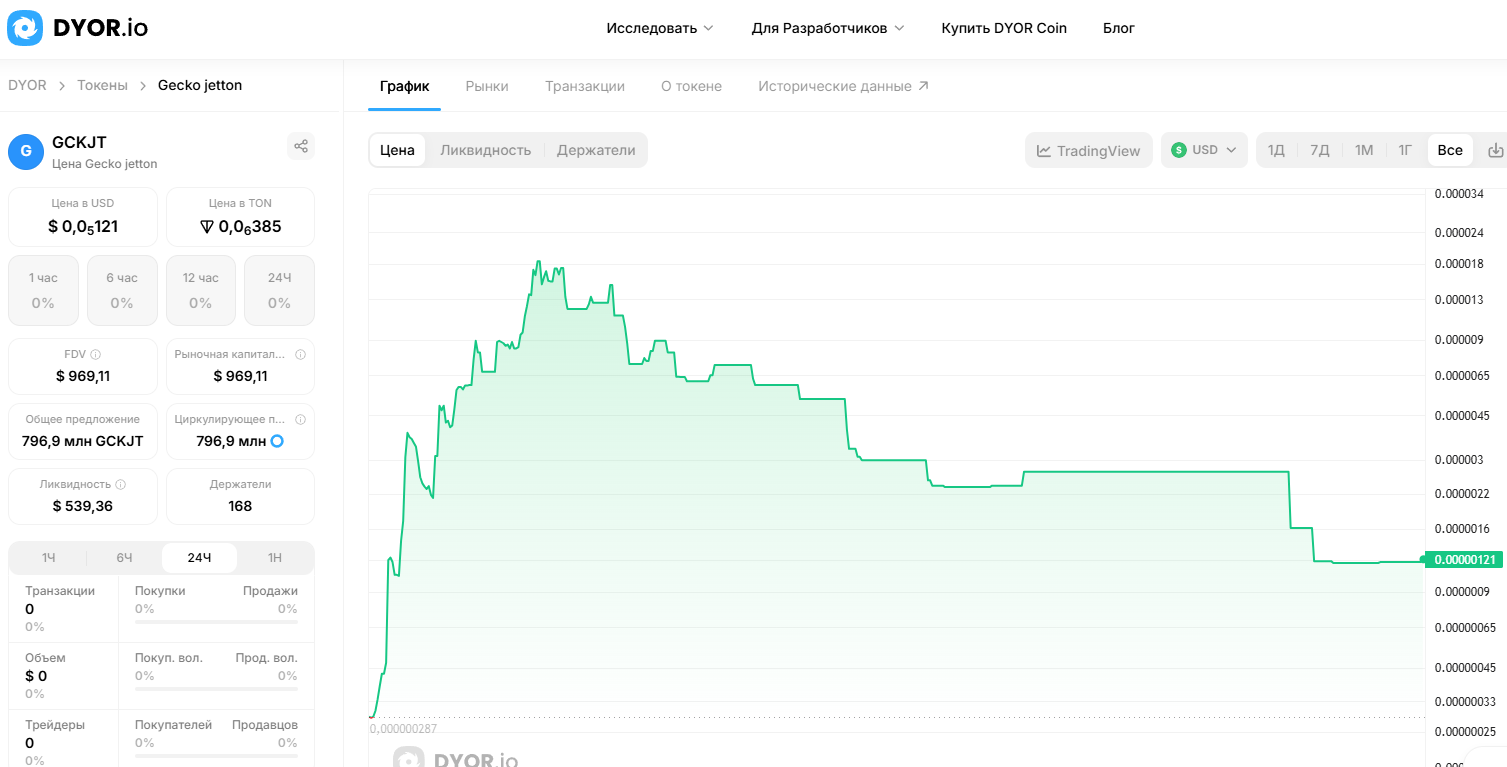Click the Цена Gecko jetton subtitle
Viewport: 1507px width, 767px height.
104,164
